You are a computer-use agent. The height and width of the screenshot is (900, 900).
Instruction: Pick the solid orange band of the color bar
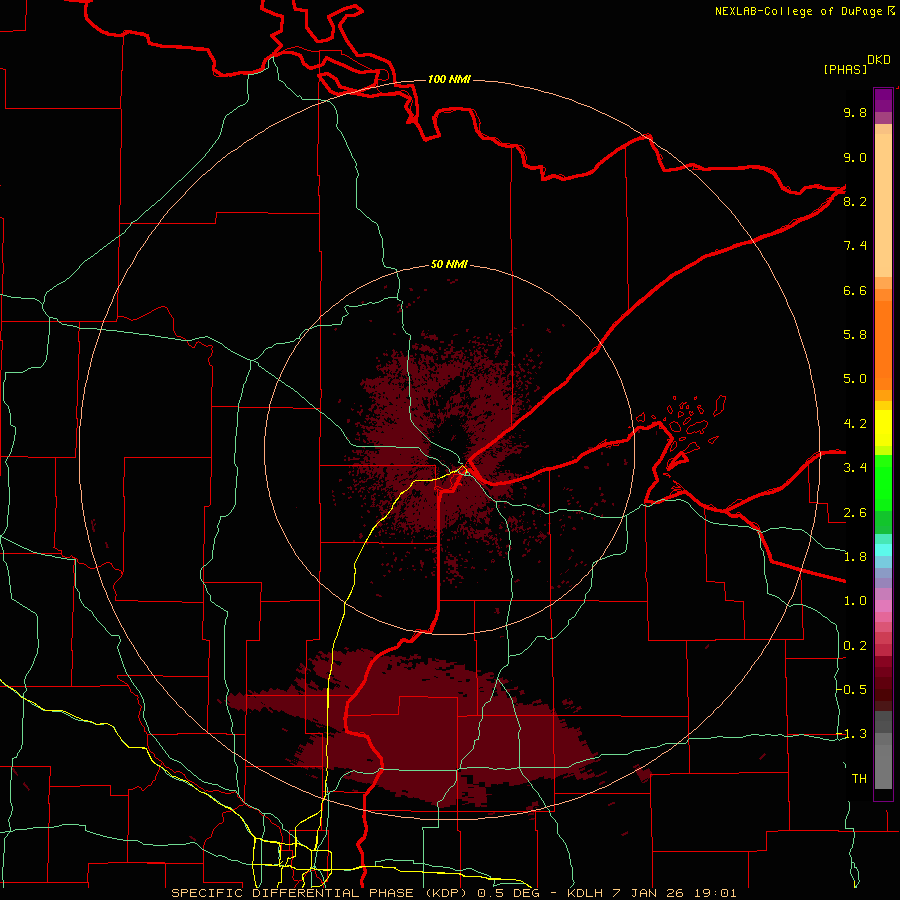[883, 345]
